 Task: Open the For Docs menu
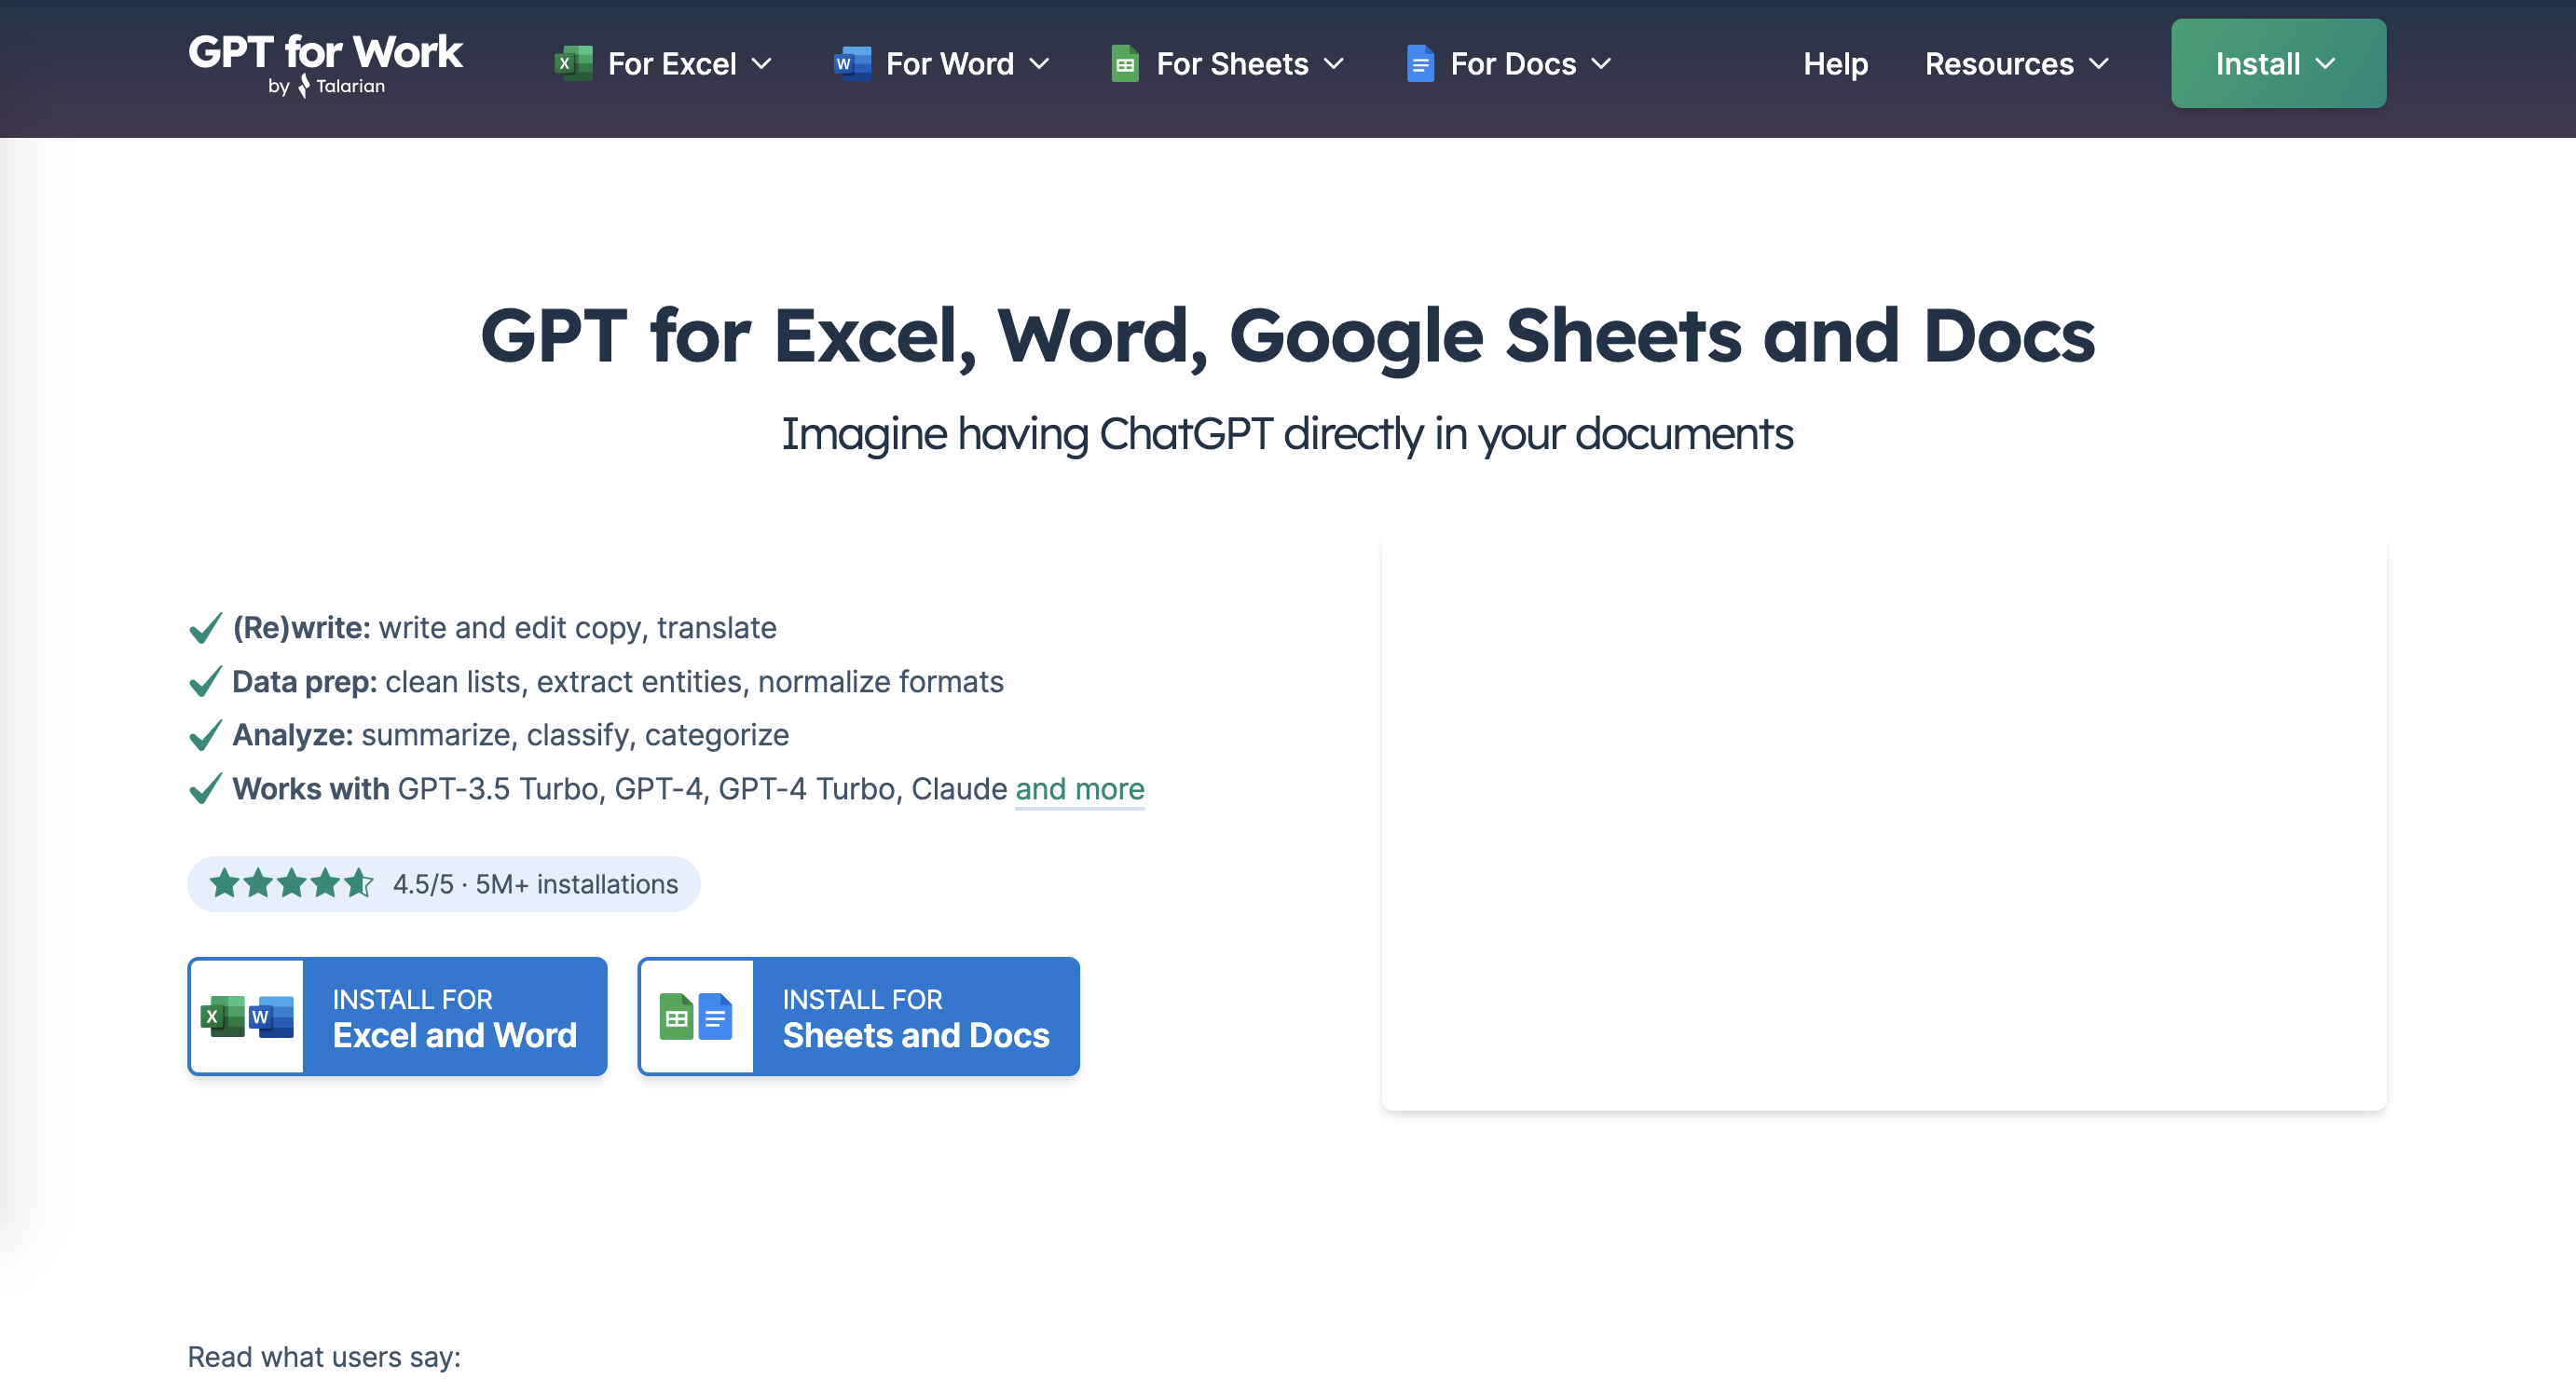click(1510, 64)
